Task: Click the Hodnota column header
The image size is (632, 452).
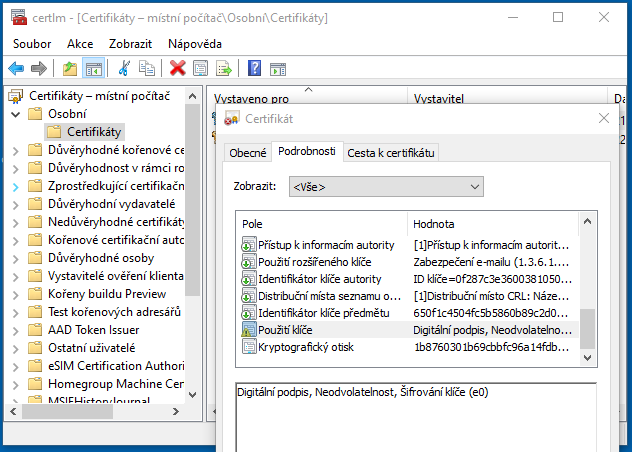Action: click(493, 224)
